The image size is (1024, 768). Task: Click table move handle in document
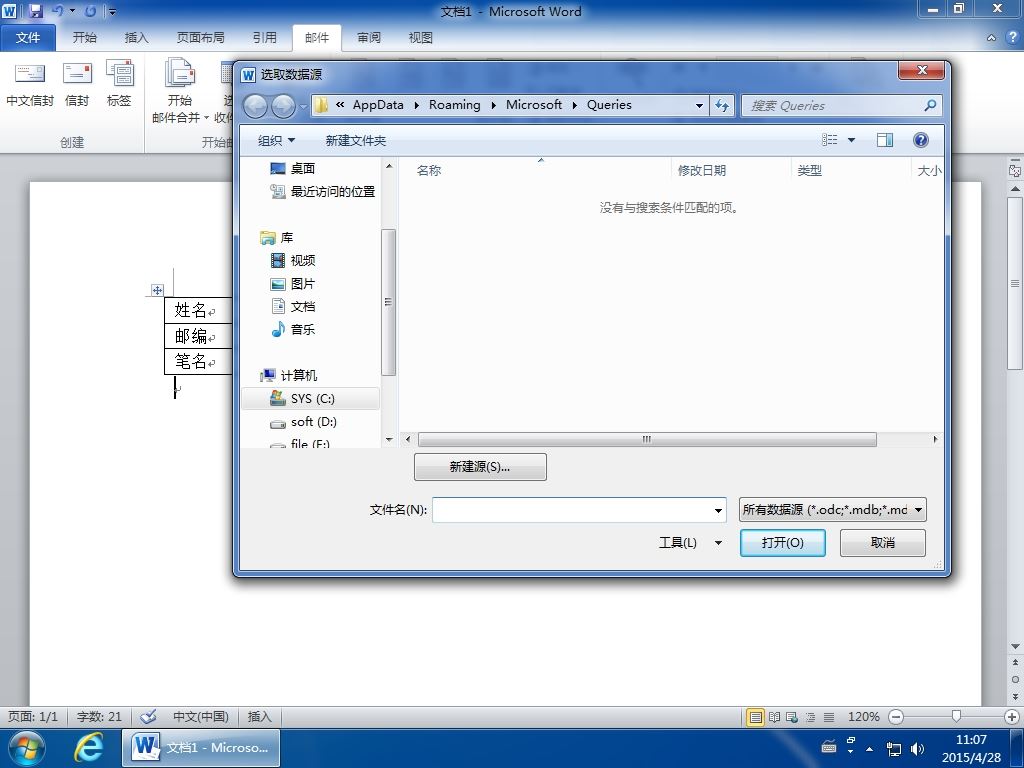[x=157, y=290]
